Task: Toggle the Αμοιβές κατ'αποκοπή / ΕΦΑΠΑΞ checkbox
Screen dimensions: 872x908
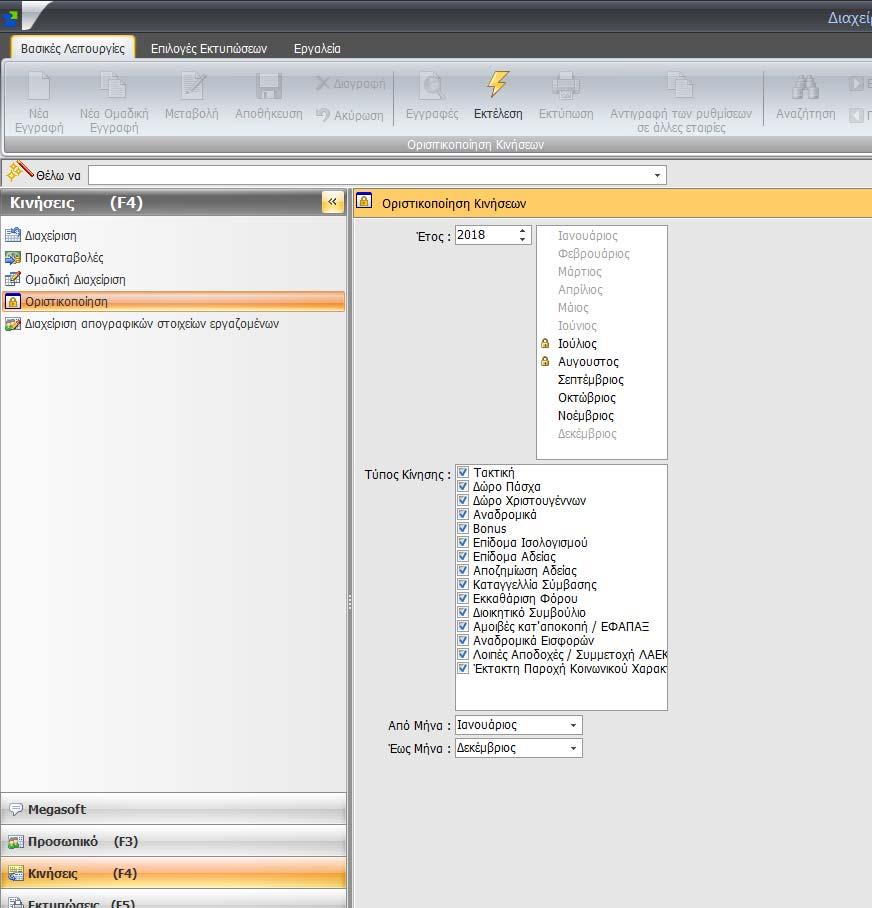Action: [x=463, y=626]
